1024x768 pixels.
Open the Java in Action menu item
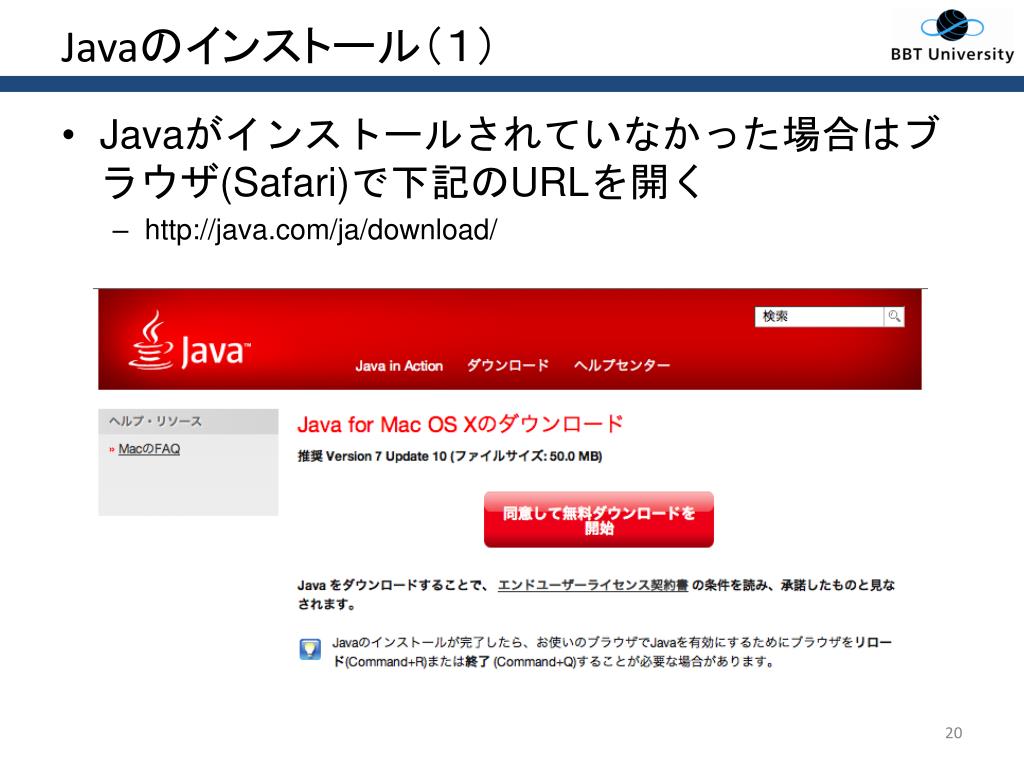[x=399, y=366]
